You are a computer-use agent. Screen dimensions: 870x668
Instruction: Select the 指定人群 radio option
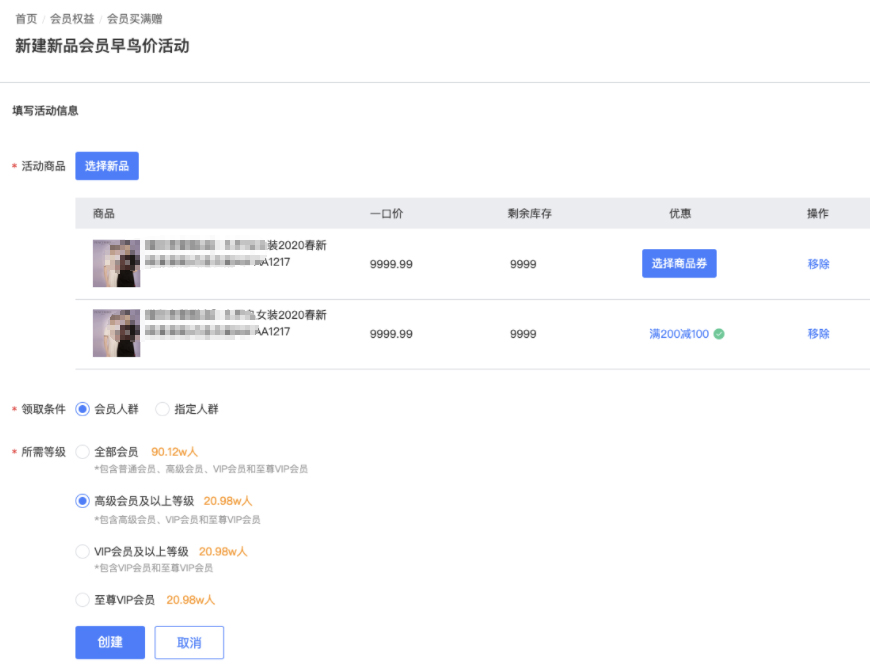[161, 408]
